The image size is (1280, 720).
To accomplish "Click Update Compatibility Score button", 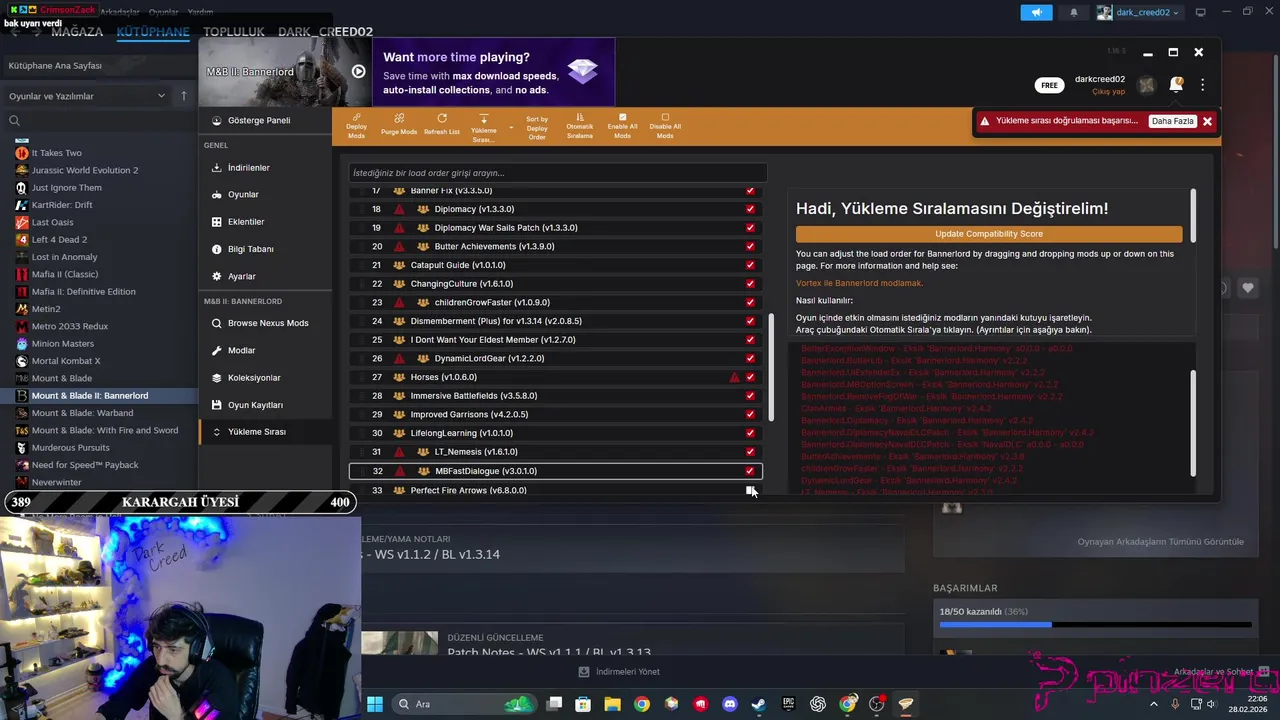I will (989, 234).
